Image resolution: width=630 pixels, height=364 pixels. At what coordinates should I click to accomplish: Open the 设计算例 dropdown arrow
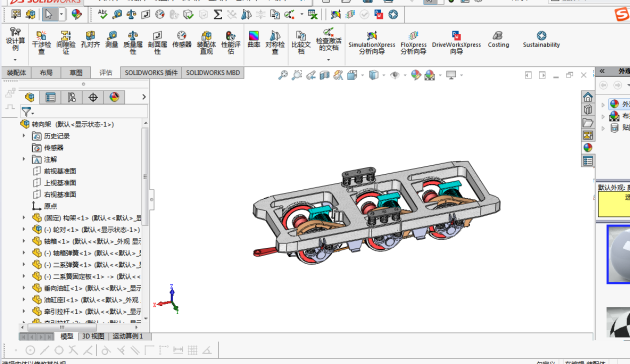[x=15, y=60]
